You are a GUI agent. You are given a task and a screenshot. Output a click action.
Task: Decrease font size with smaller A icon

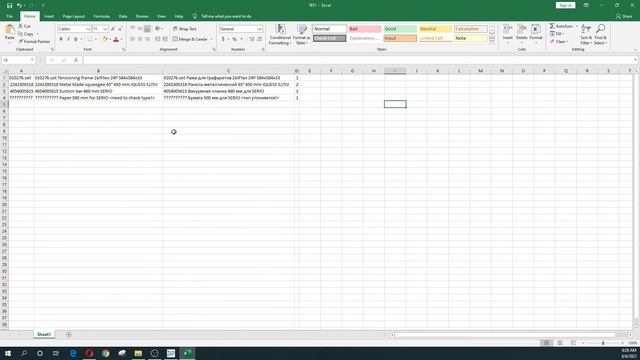coord(120,29)
